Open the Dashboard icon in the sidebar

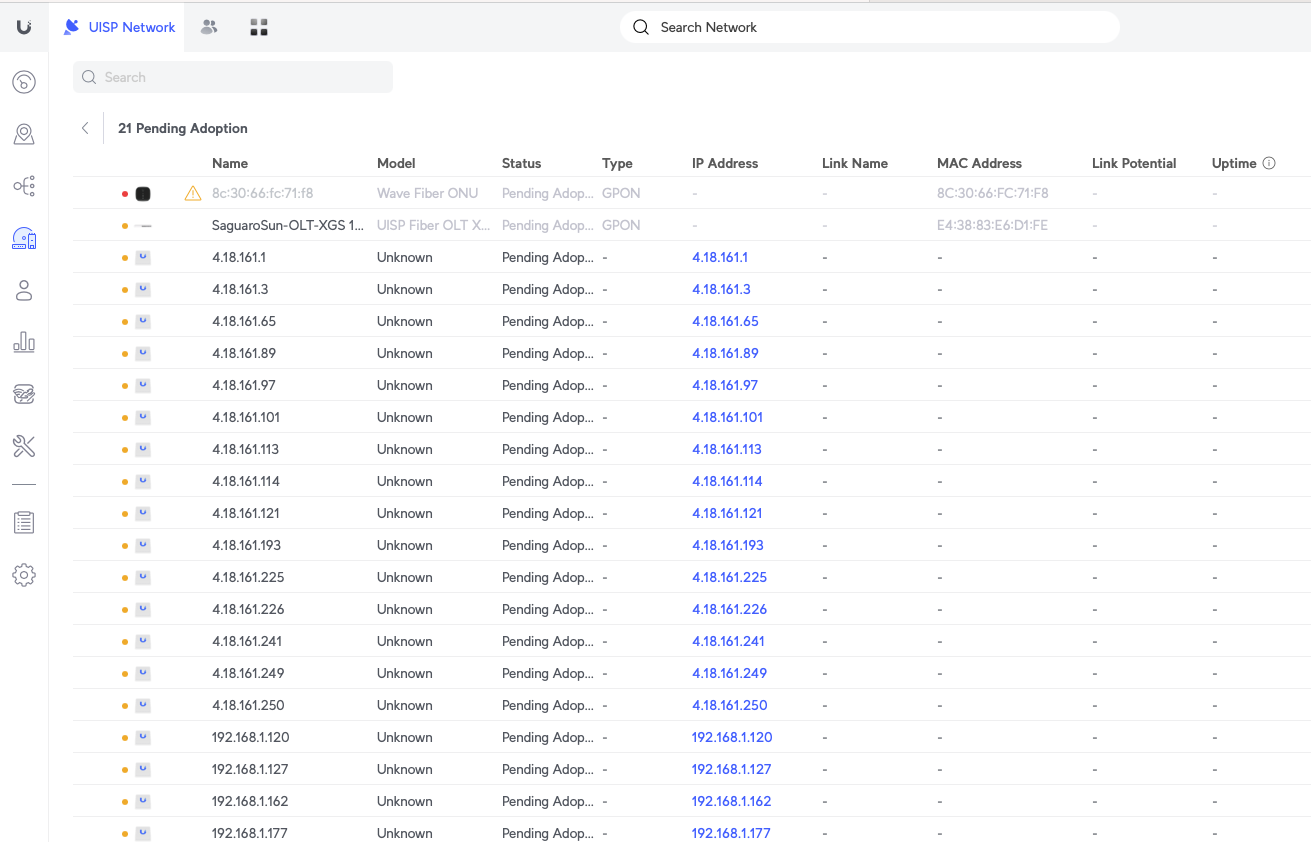(24, 82)
